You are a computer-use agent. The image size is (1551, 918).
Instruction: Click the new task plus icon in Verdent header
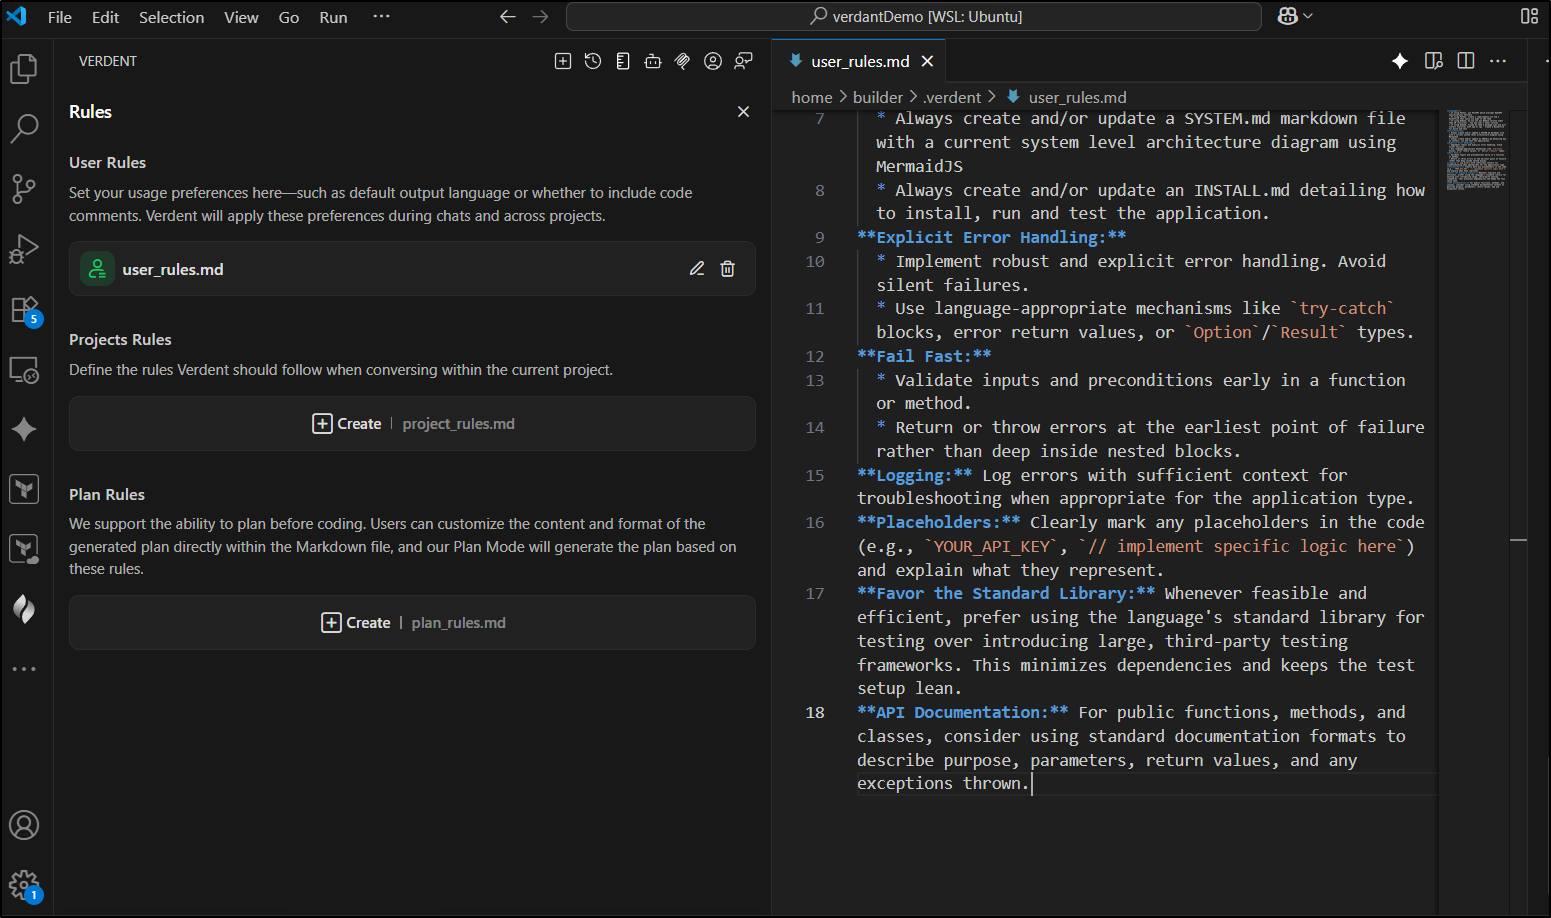pos(563,61)
